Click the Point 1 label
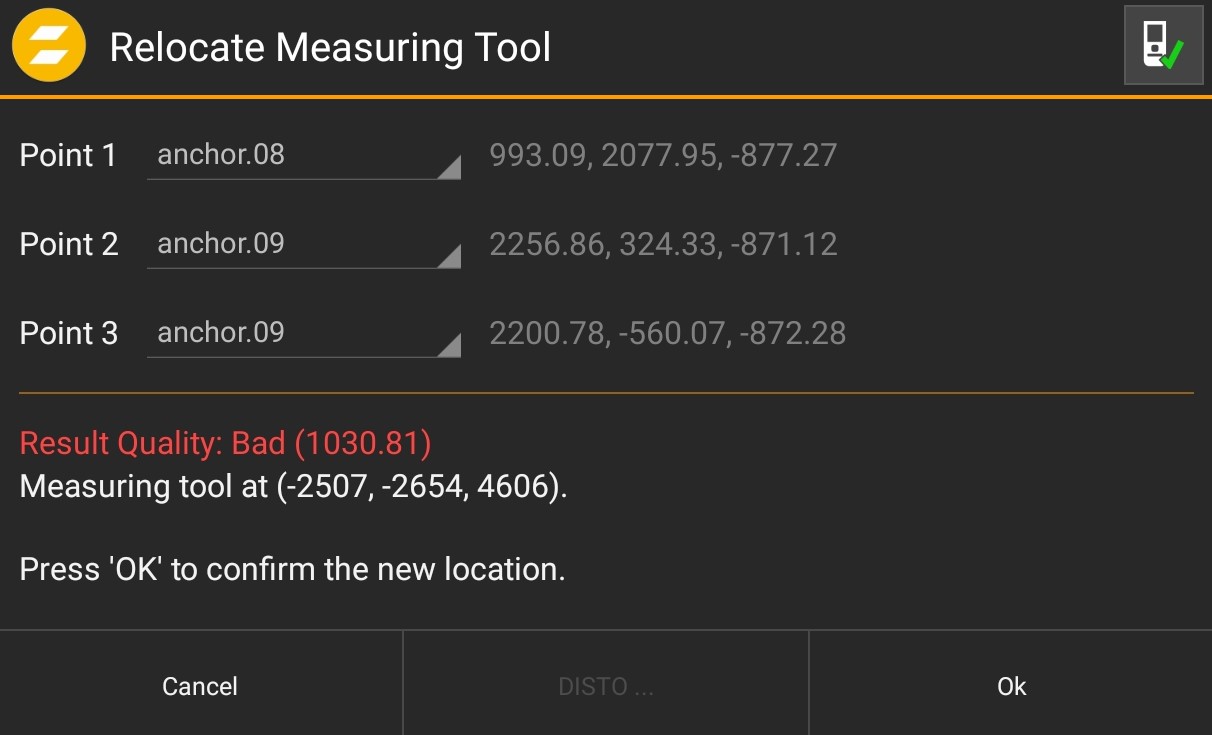Viewport: 1212px width, 735px height. click(x=68, y=156)
